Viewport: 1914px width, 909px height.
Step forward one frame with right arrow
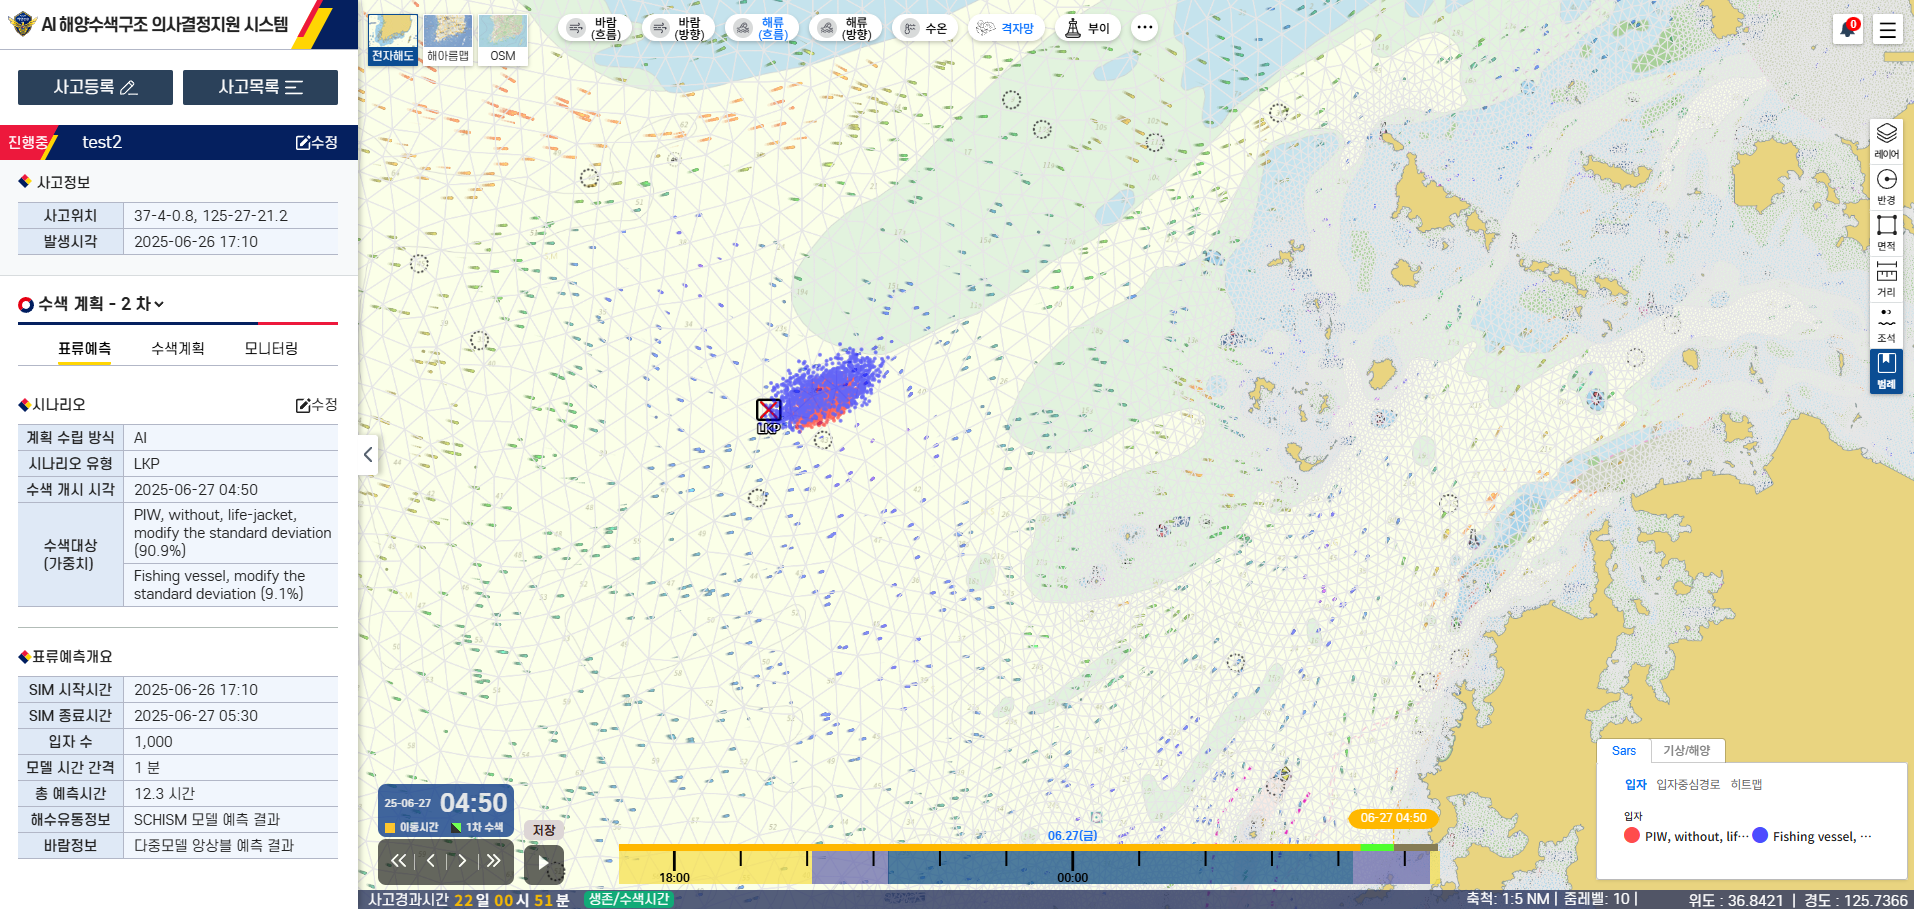coord(462,861)
